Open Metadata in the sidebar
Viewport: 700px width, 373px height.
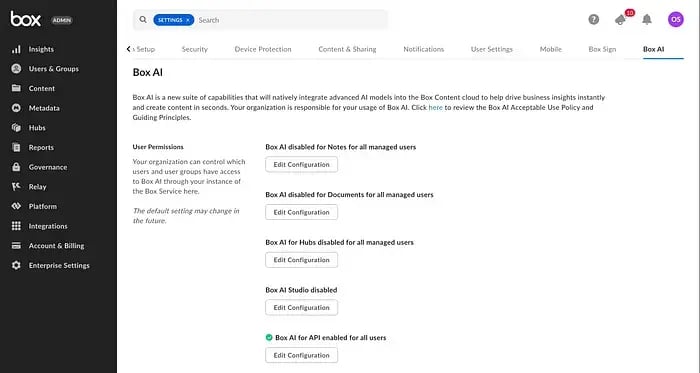point(44,108)
